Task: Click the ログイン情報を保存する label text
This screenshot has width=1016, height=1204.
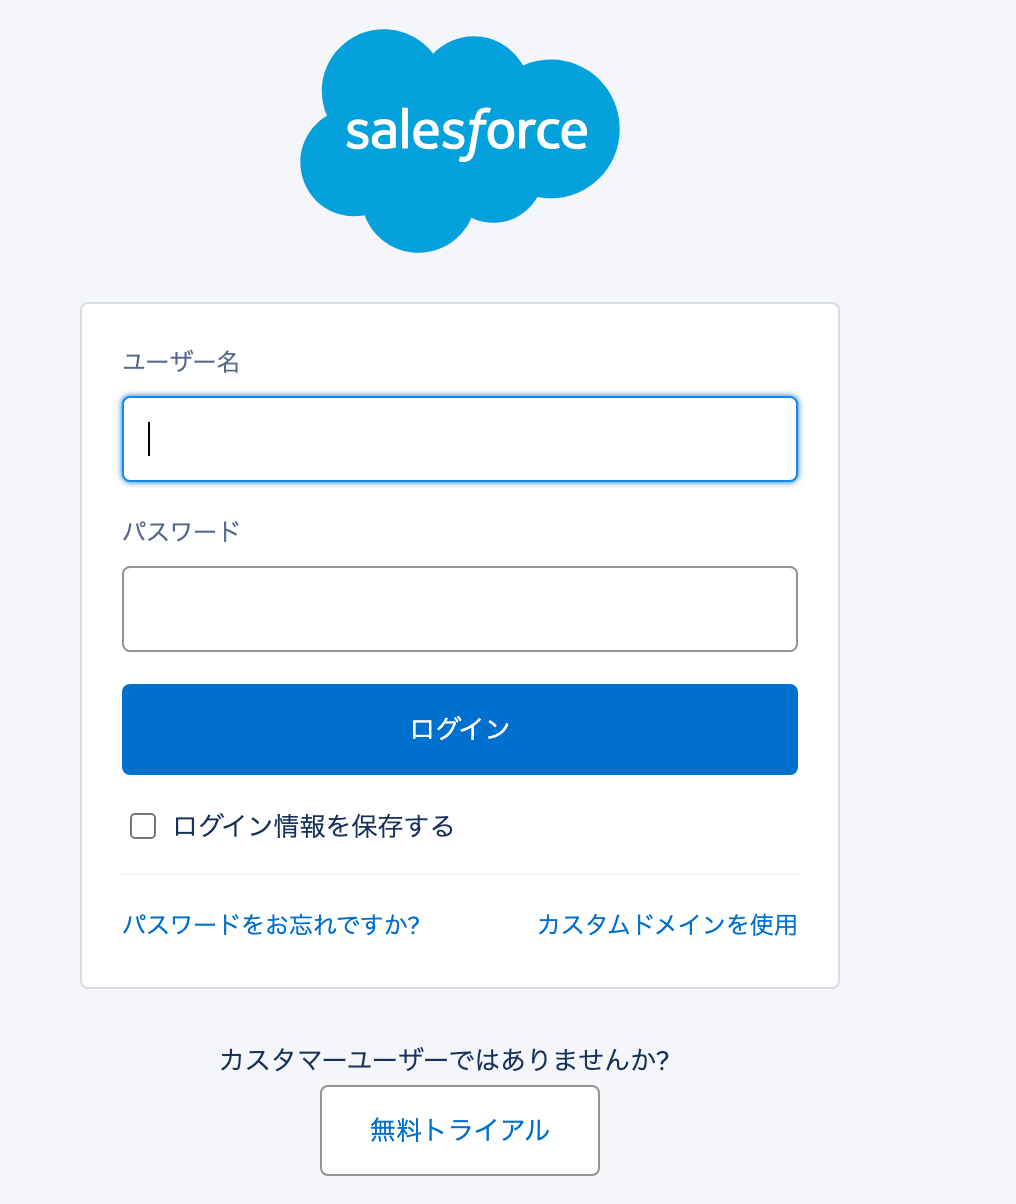Action: click(x=313, y=826)
